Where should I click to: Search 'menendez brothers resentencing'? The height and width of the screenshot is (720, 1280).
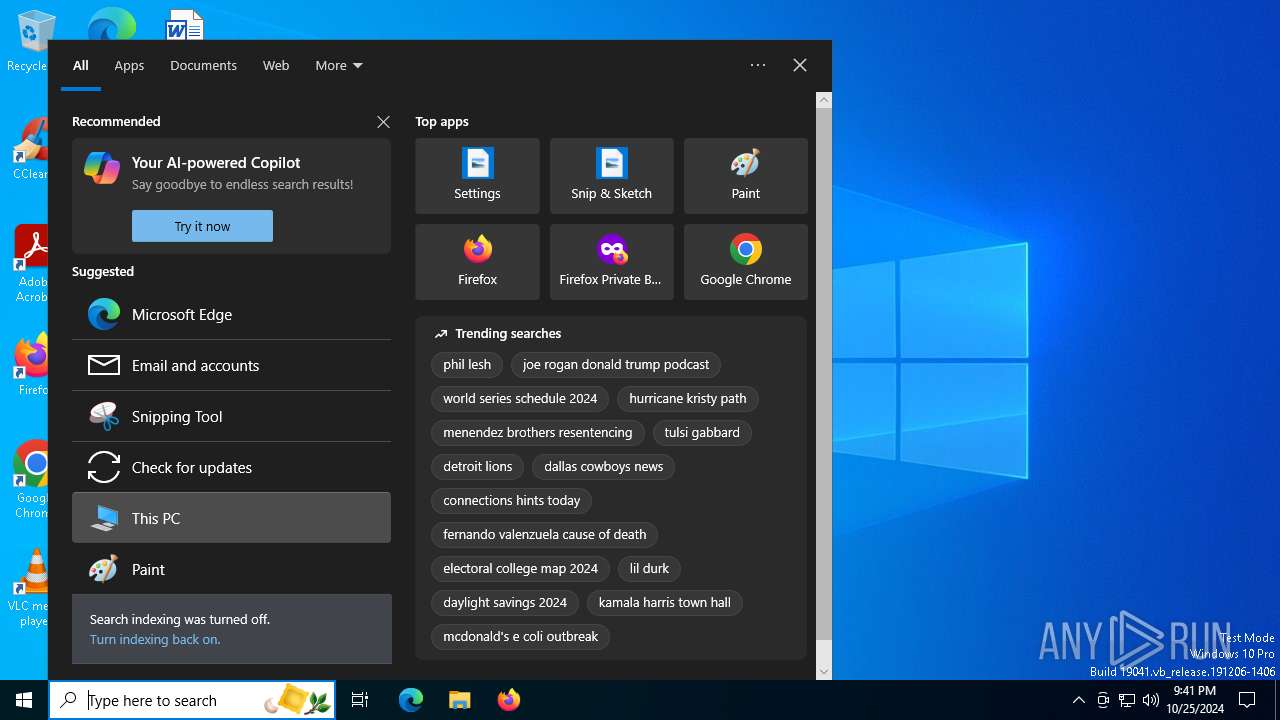(x=538, y=433)
